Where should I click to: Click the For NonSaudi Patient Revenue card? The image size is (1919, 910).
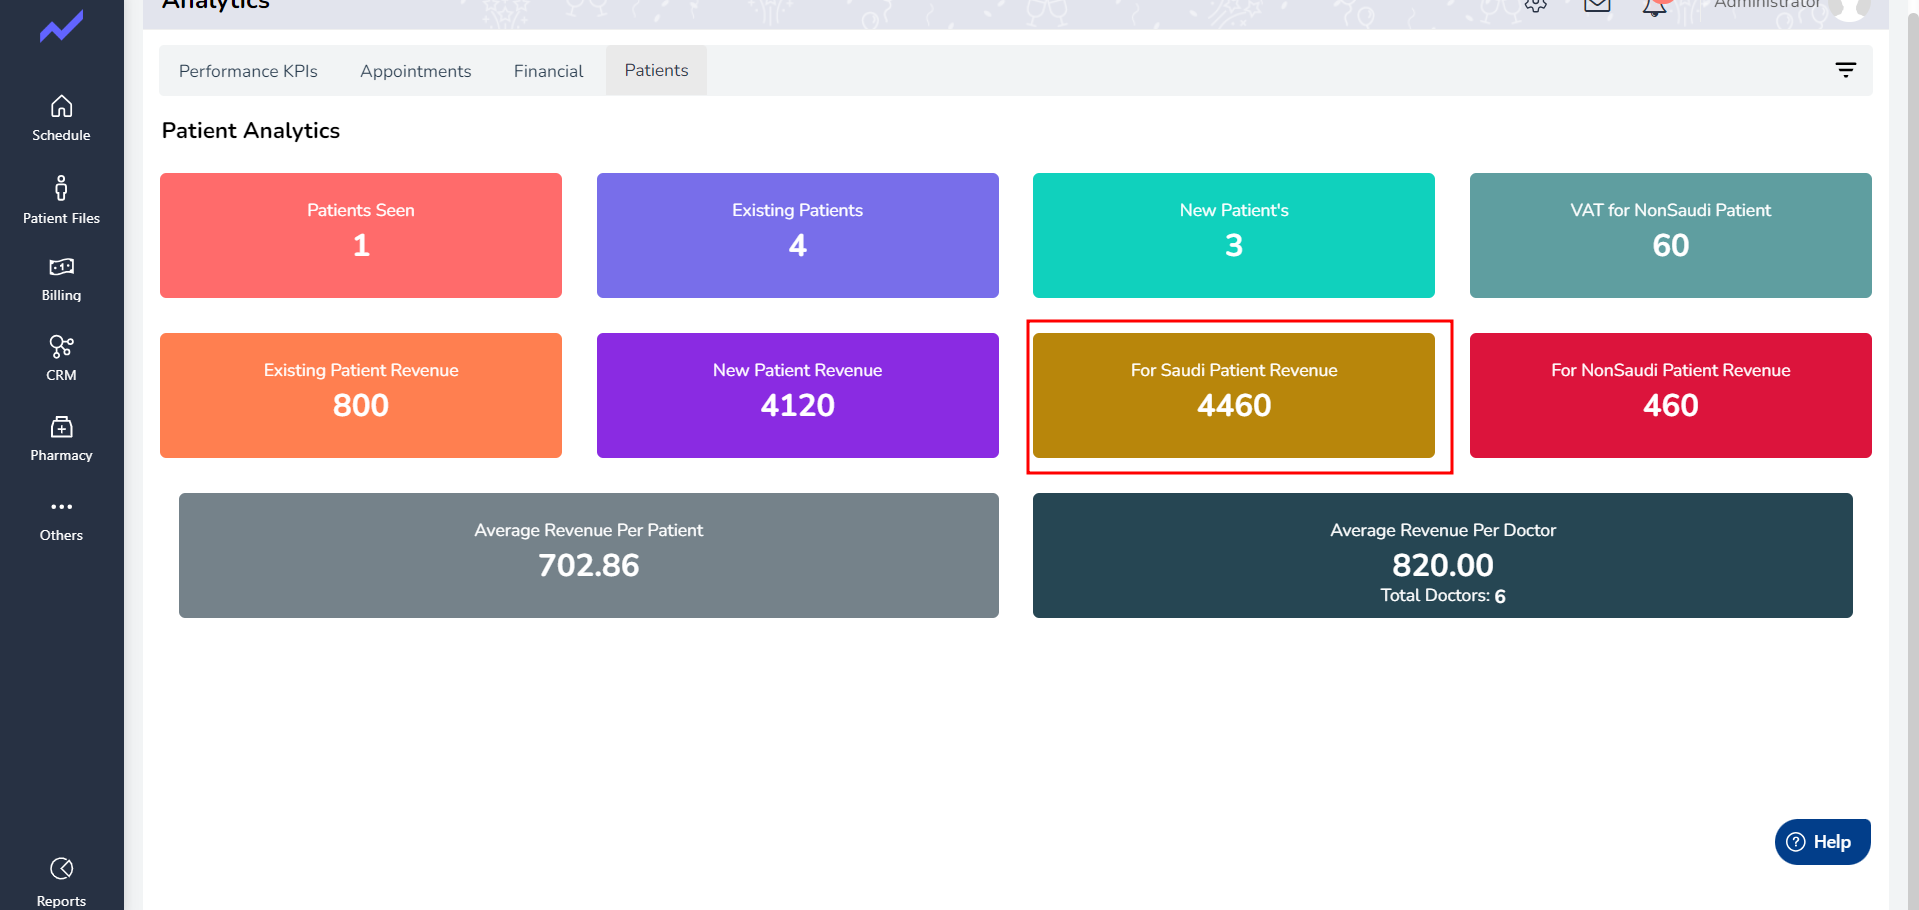point(1670,395)
